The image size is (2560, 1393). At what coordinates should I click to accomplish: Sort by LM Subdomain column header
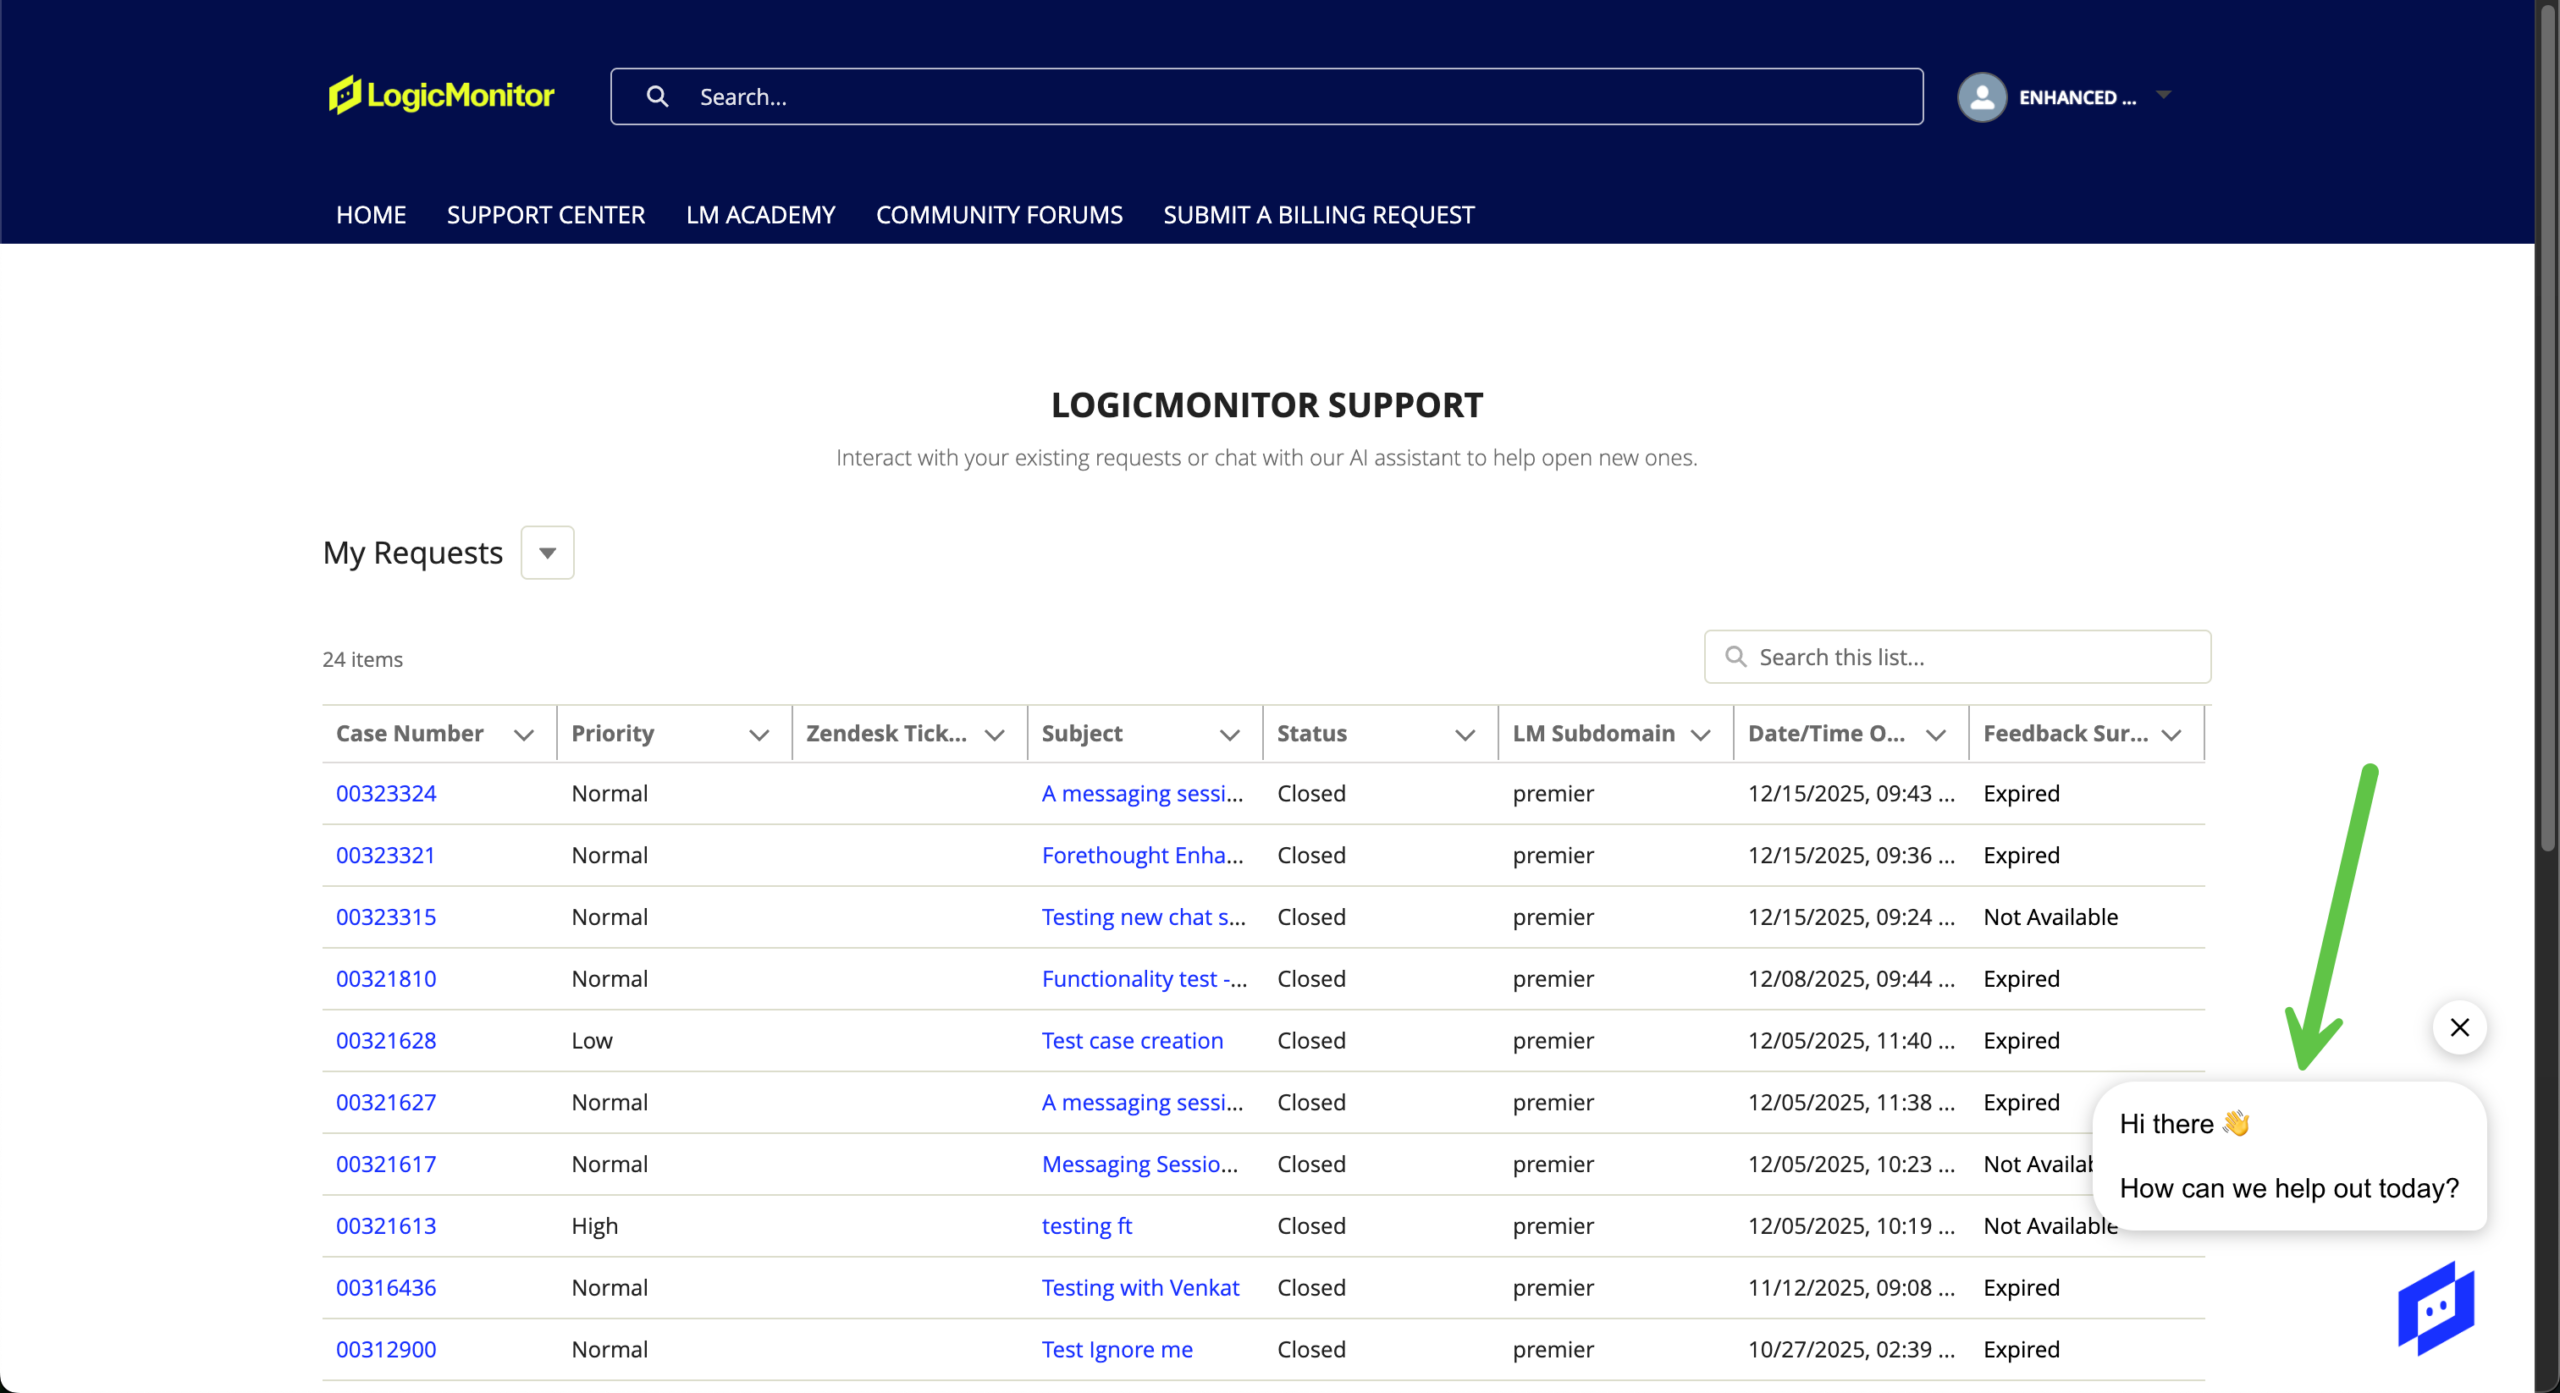coord(1593,733)
